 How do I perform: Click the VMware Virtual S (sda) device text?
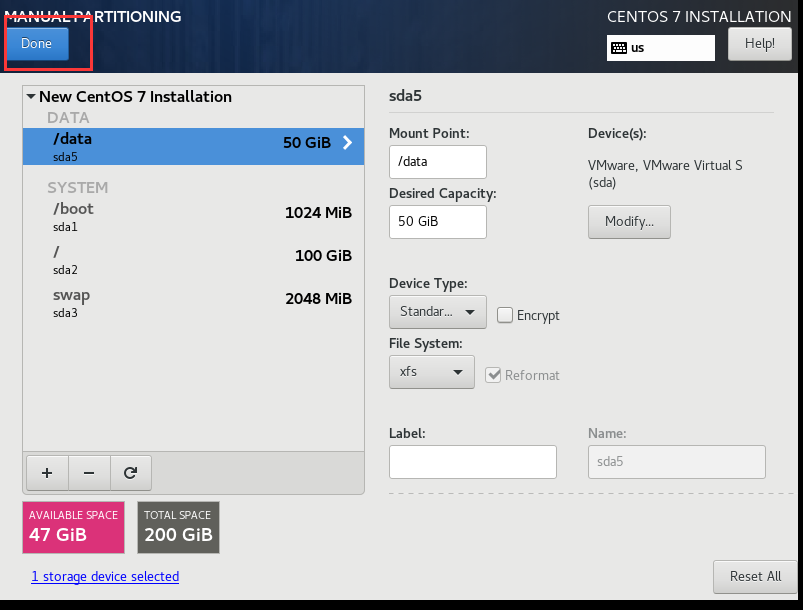click(665, 174)
